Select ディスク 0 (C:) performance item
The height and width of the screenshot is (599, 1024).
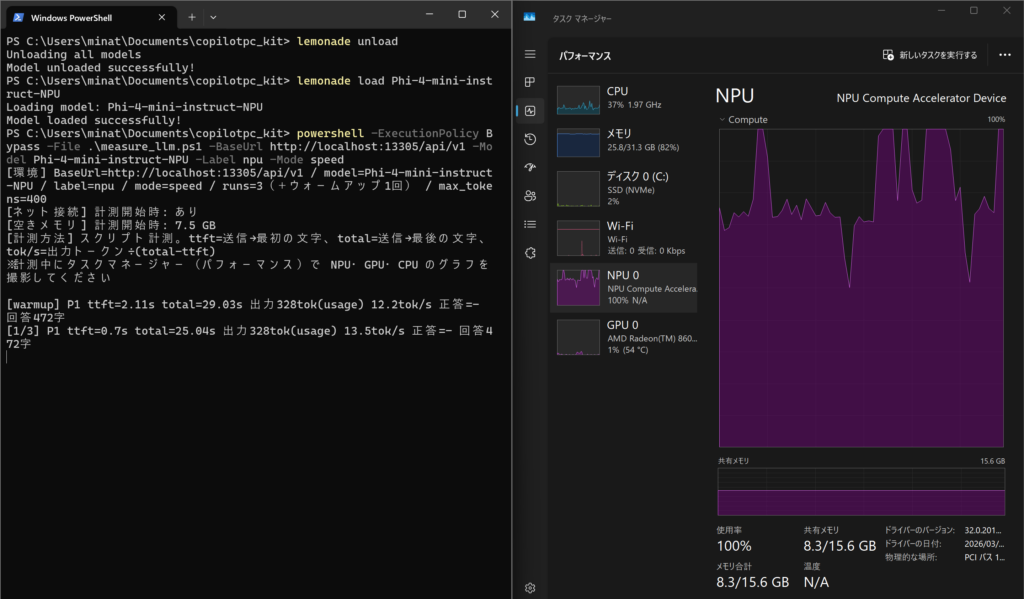click(x=624, y=188)
